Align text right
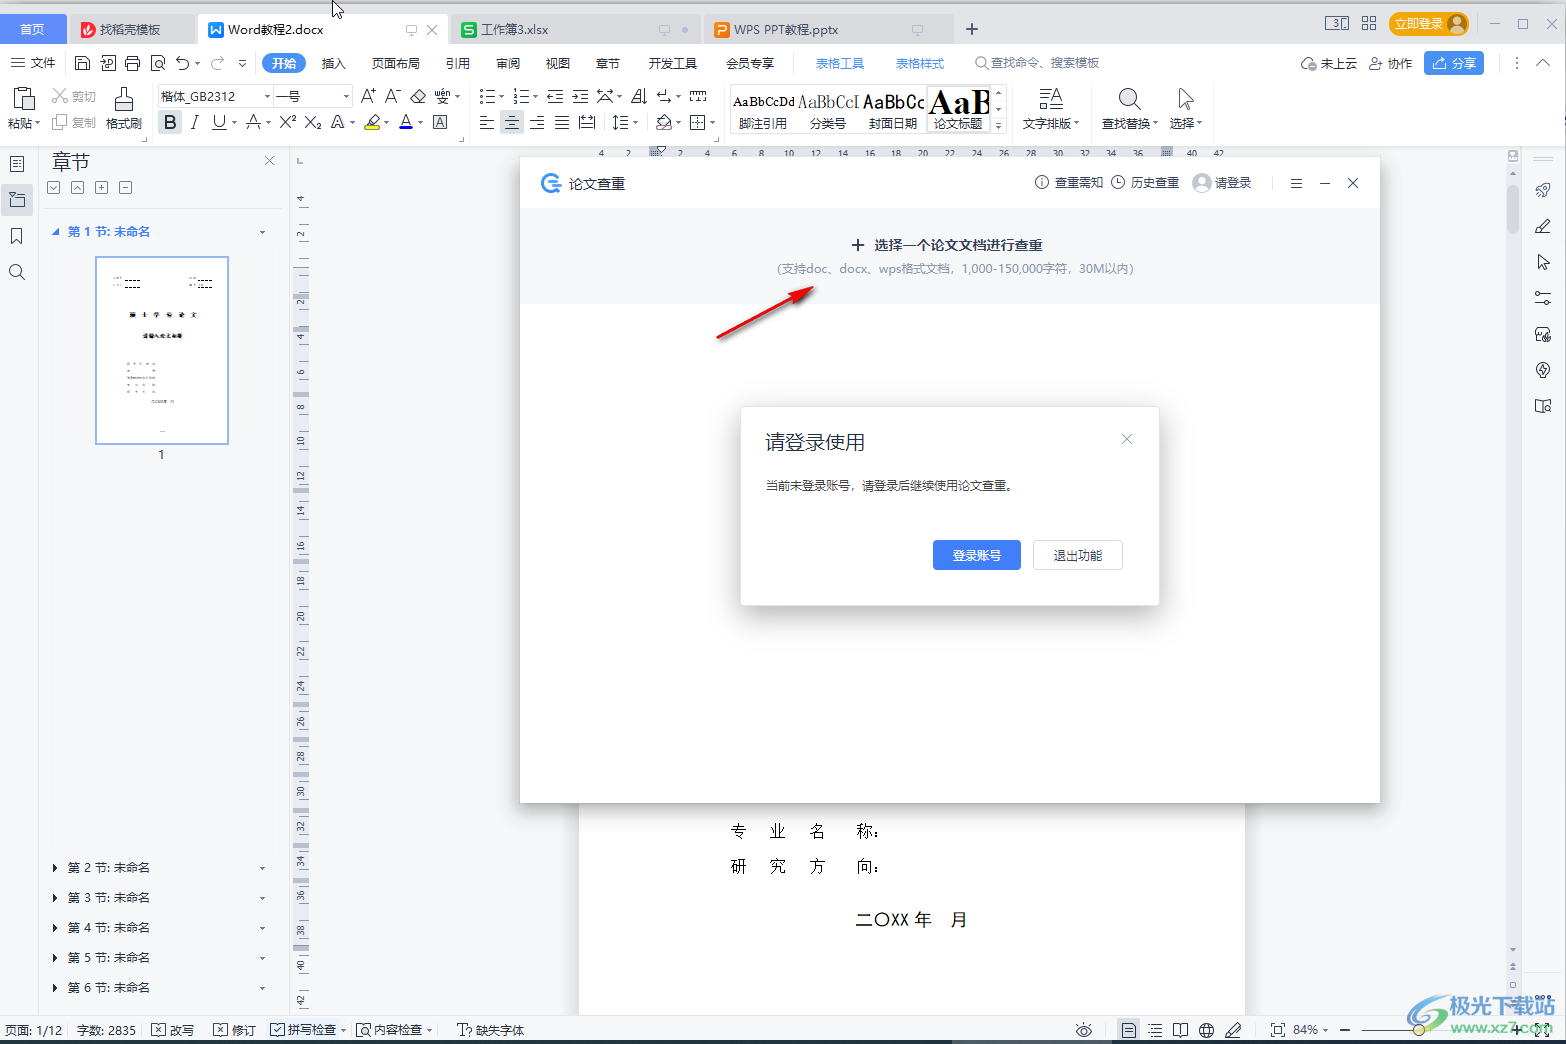Viewport: 1566px width, 1044px height. click(x=537, y=122)
